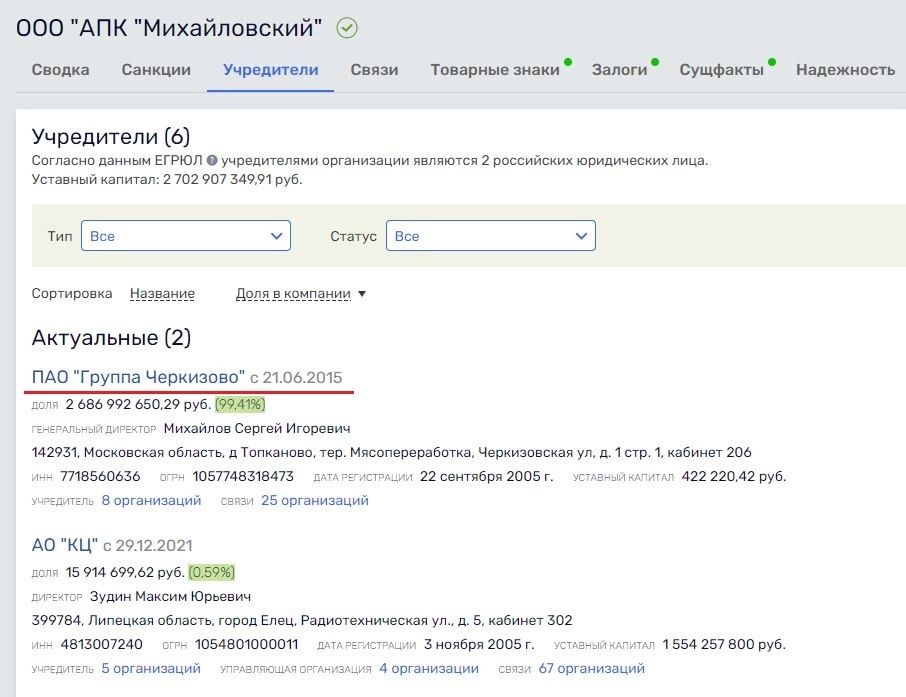Click the Учредители (6) heading
The height and width of the screenshot is (697, 906).
point(111,137)
